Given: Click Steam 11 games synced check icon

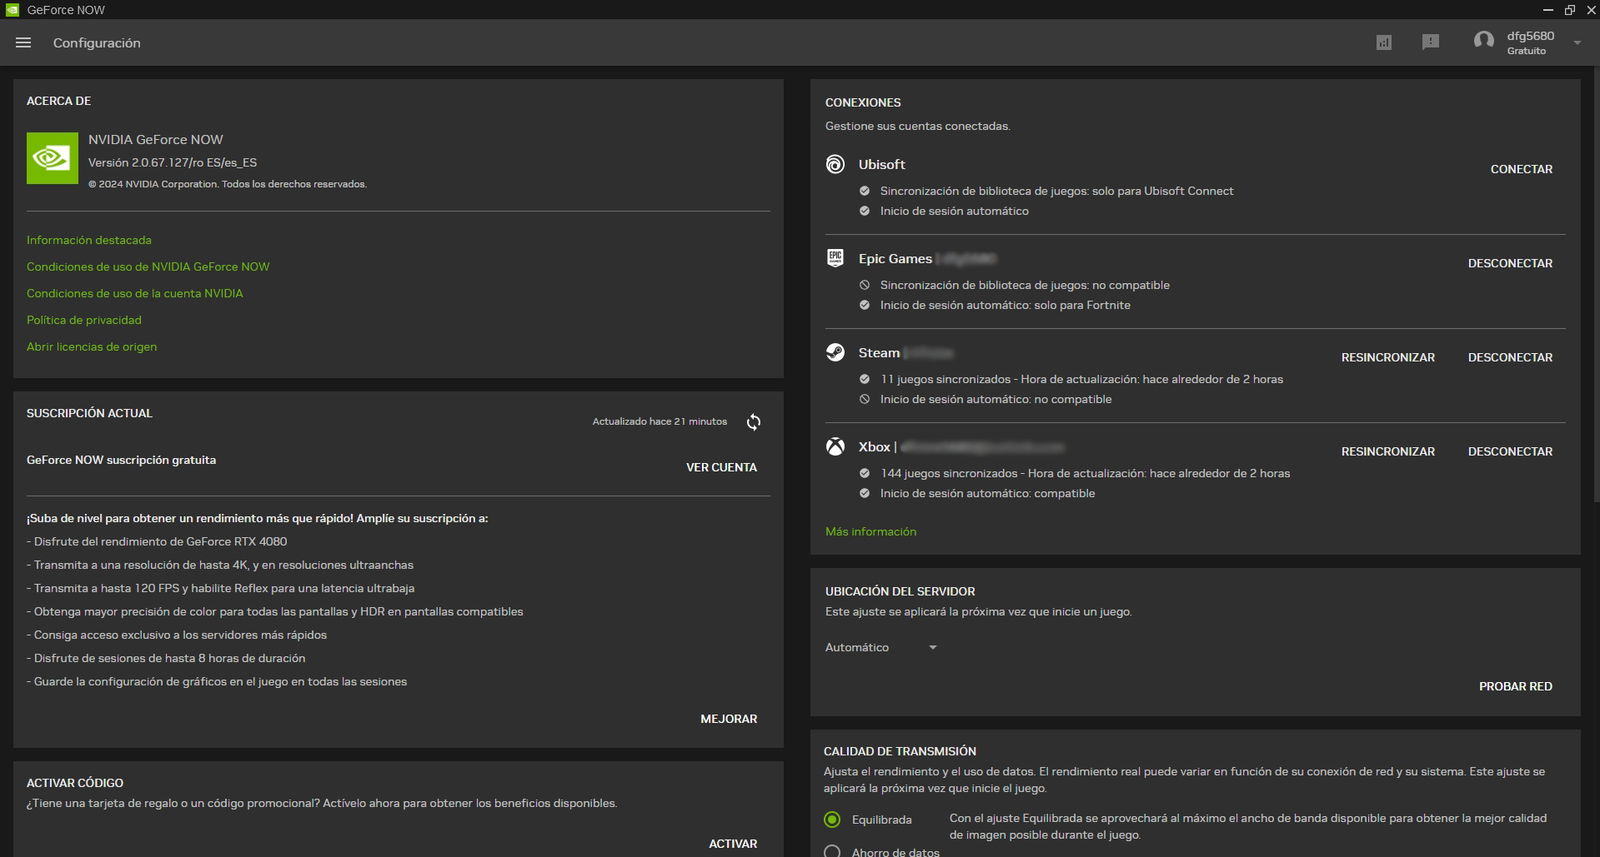Looking at the screenshot, I should tap(865, 379).
